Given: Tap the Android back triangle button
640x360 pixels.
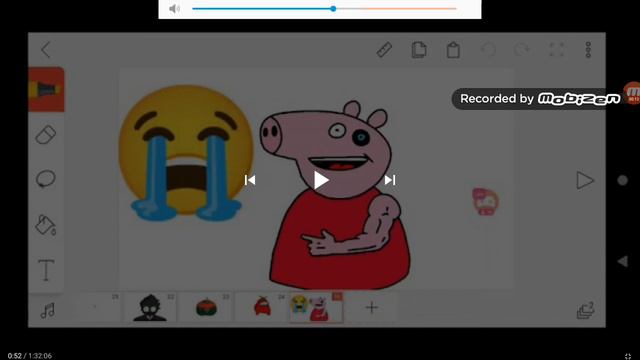Looking at the screenshot, I should click(622, 261).
